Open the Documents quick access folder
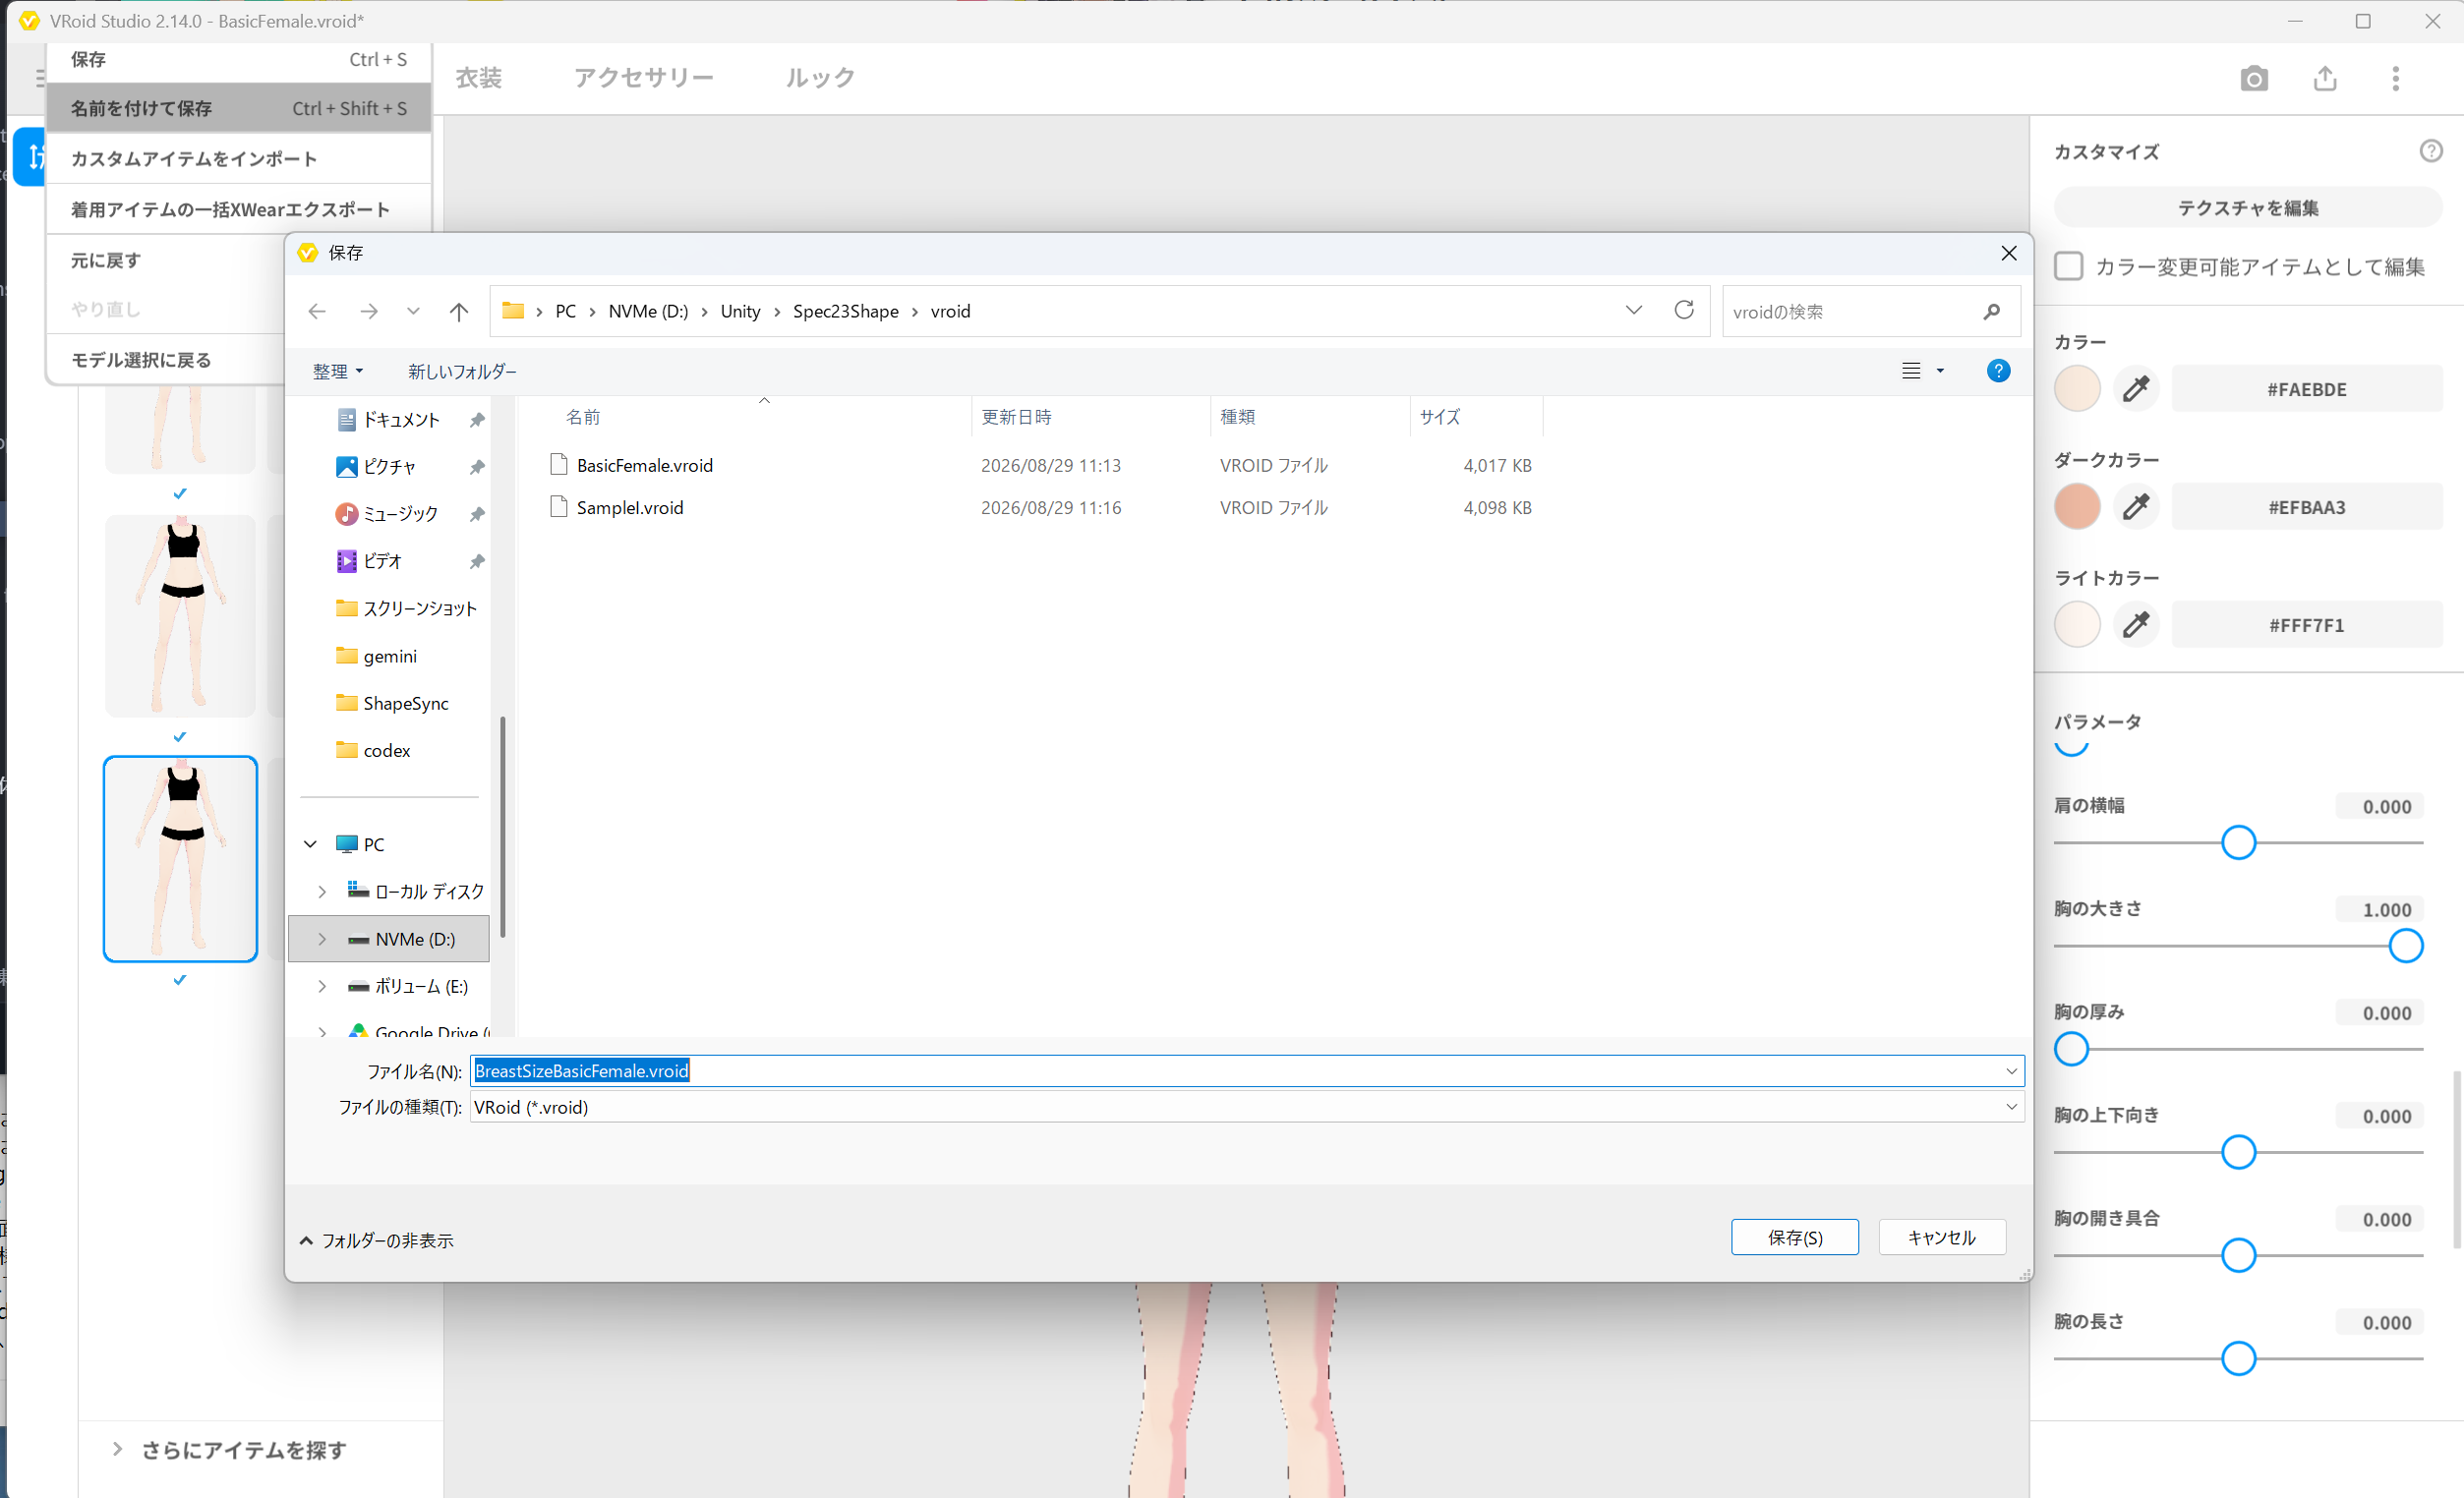This screenshot has width=2464, height=1498. 400,420
